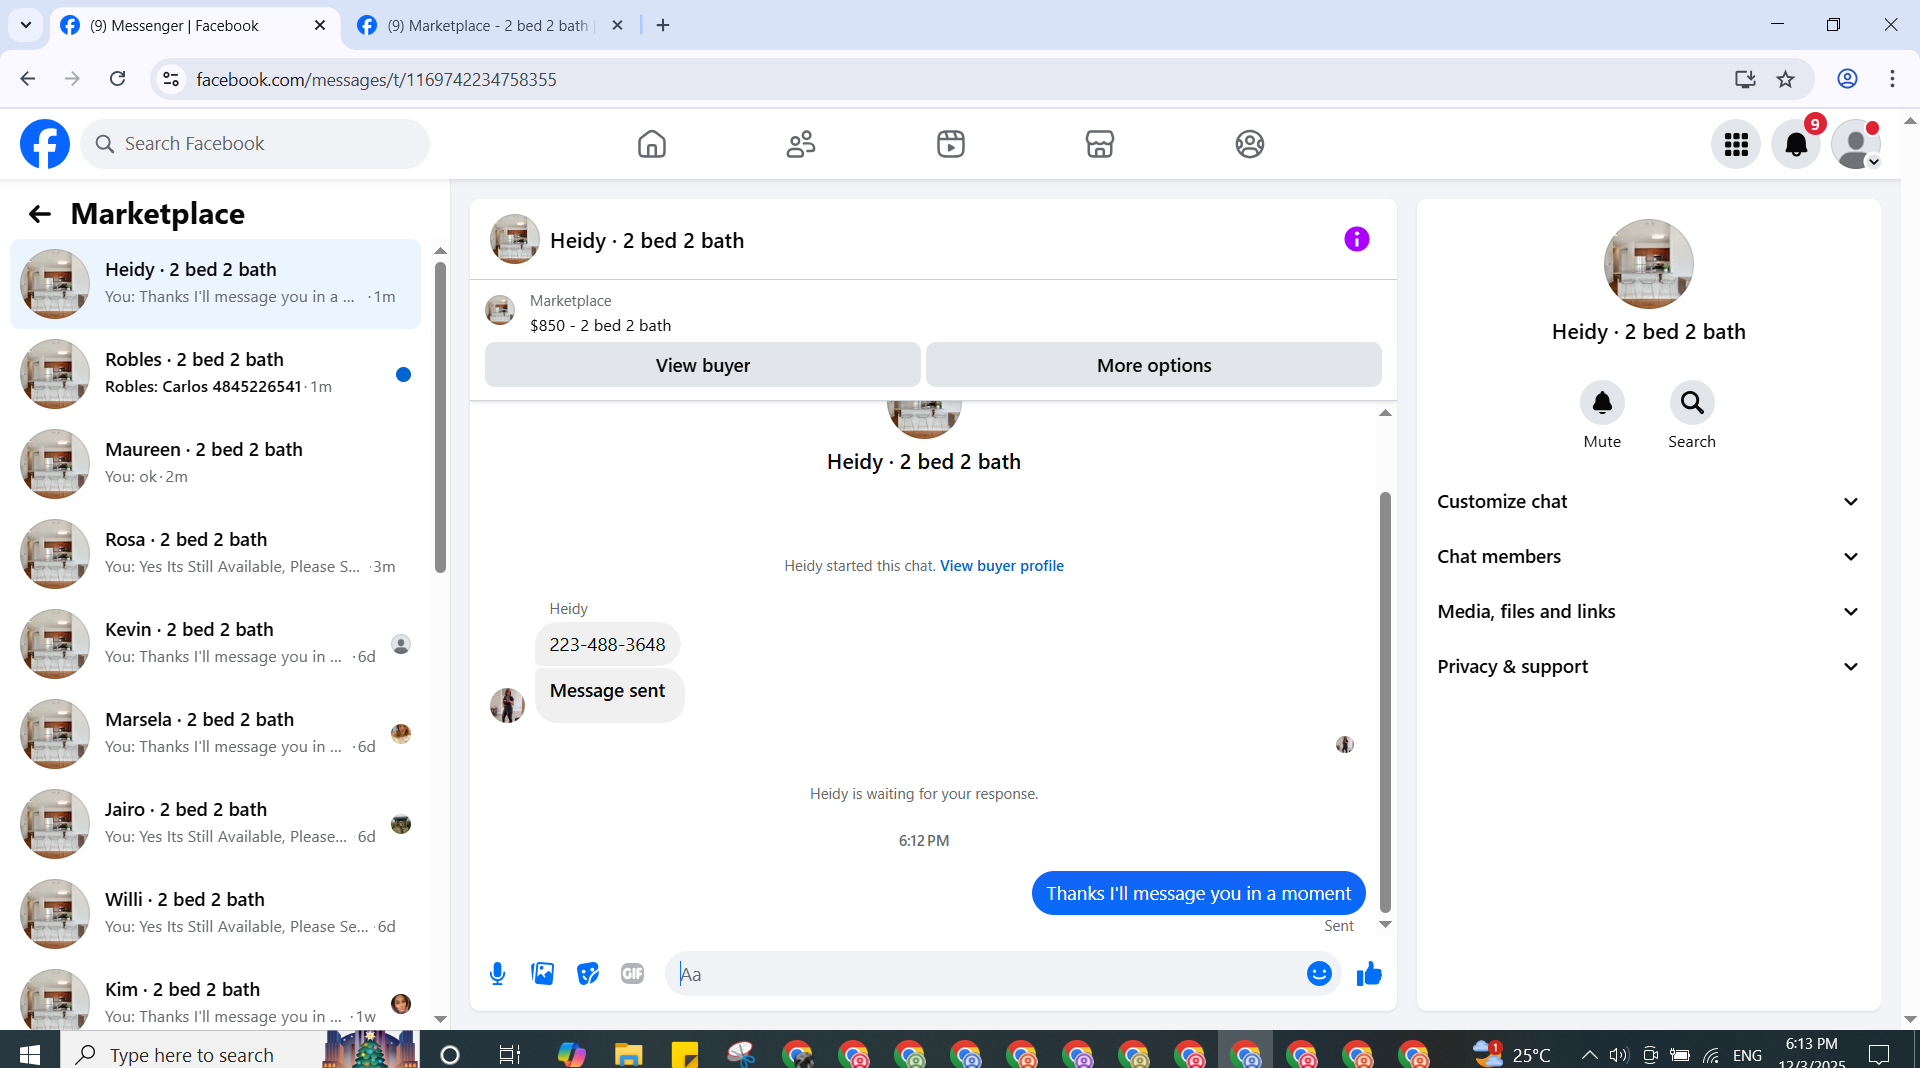The width and height of the screenshot is (1920, 1068).
Task: Open Willi · 2 bed 2 bath conversation
Action: point(215,913)
